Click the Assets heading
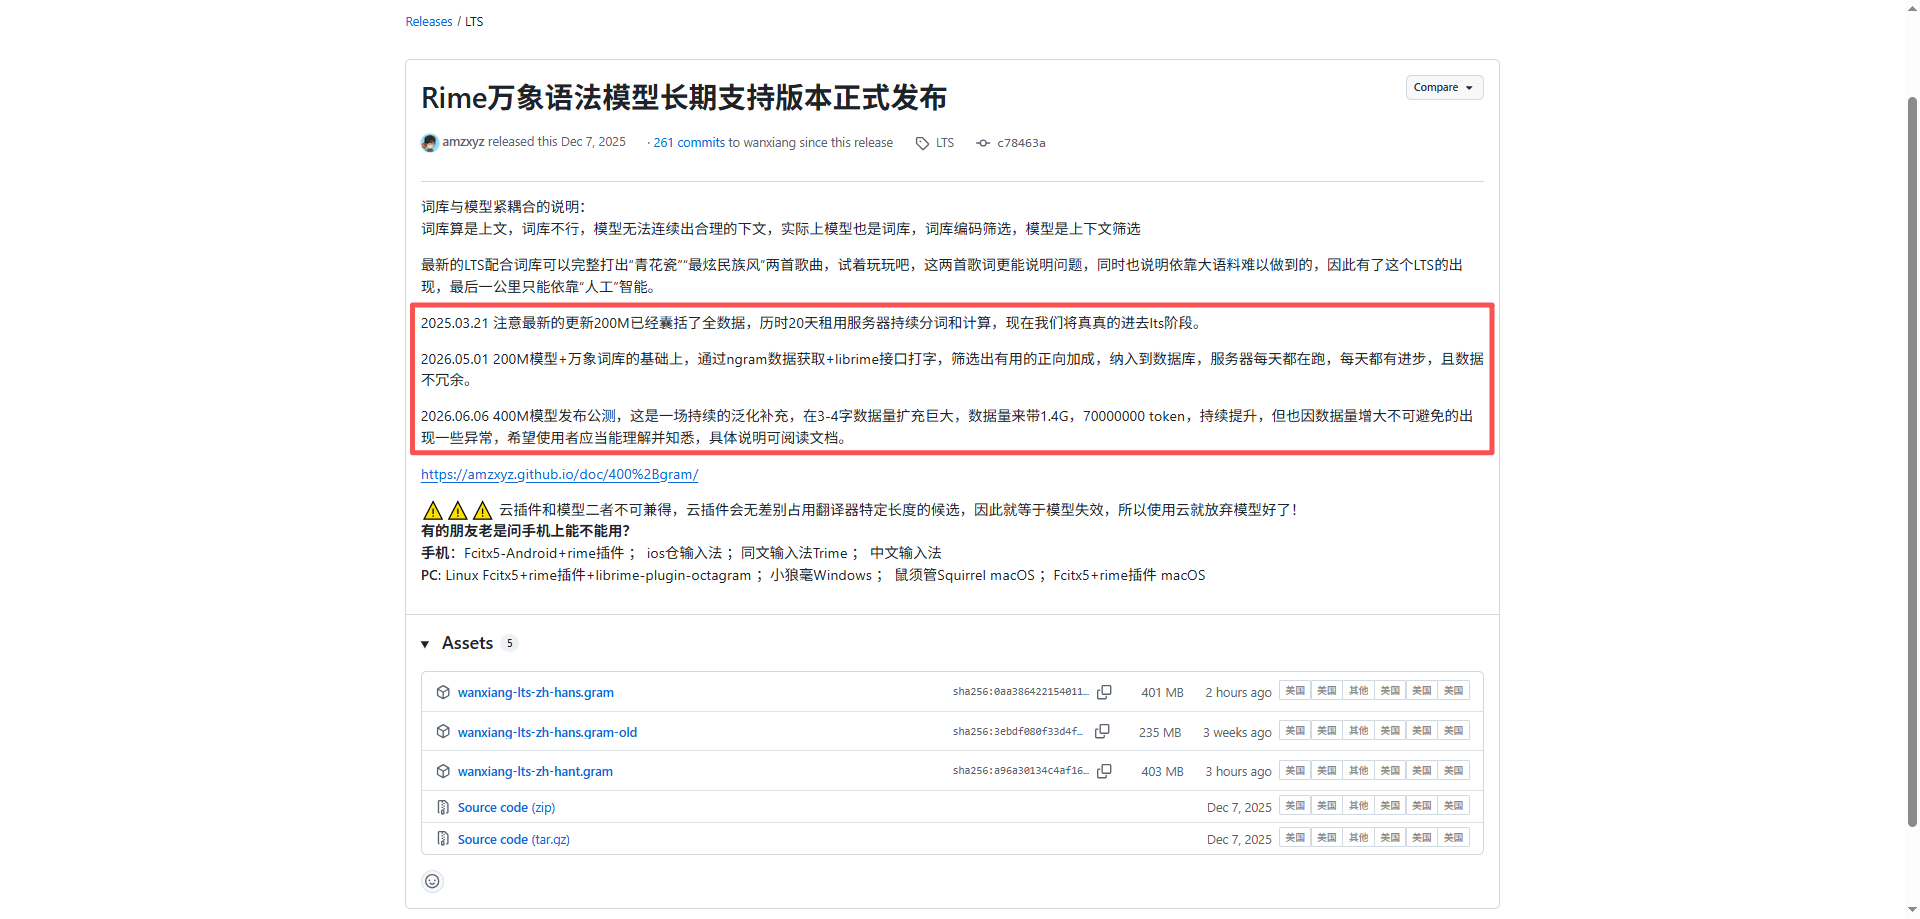 (x=467, y=643)
